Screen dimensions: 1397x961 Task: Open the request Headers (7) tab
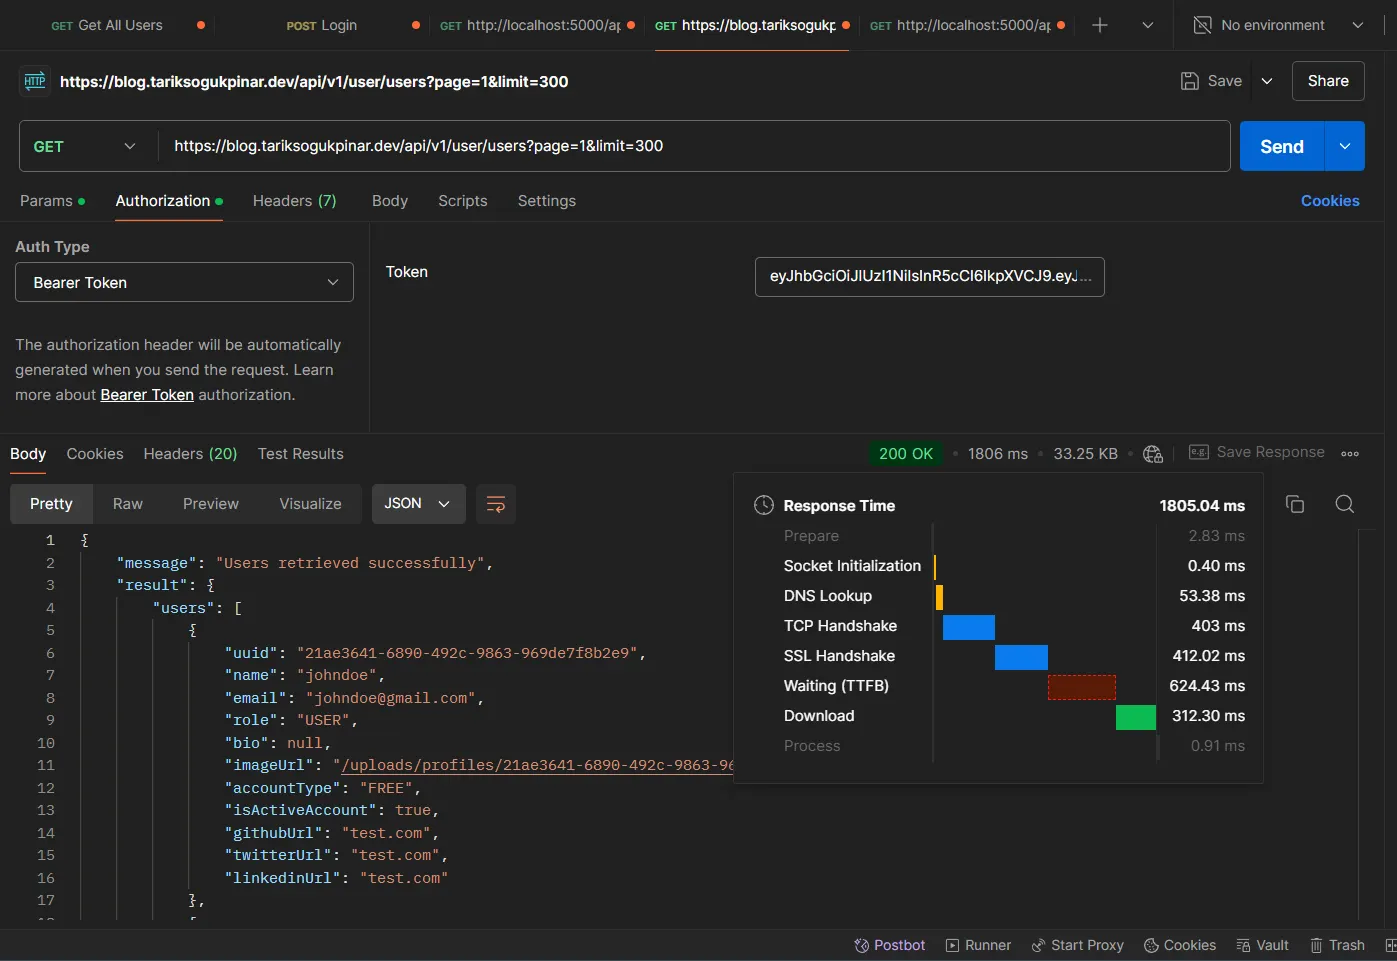pos(295,201)
